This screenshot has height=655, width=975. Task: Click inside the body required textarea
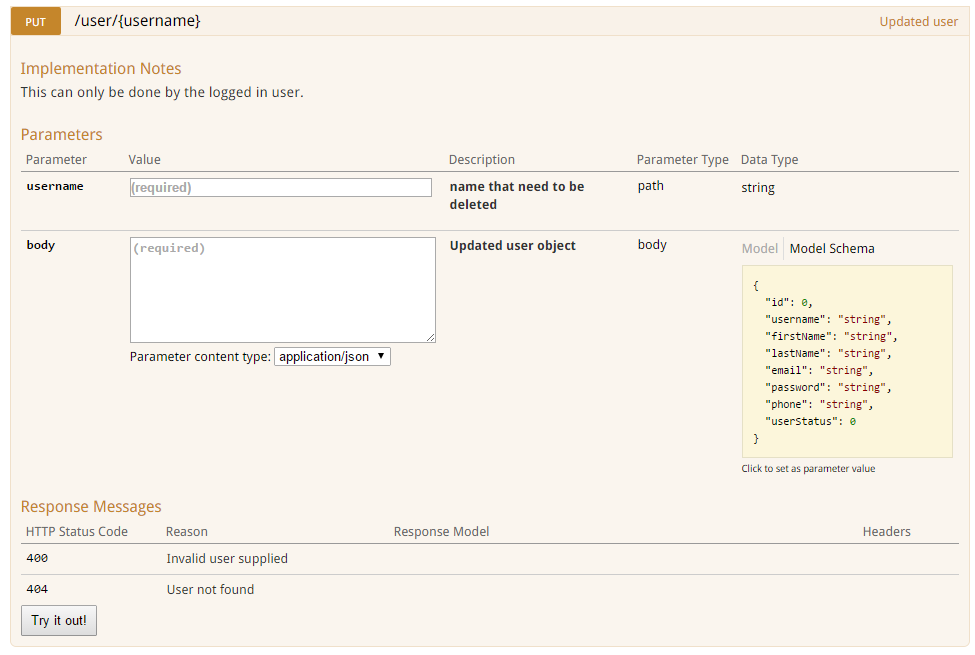(x=282, y=289)
